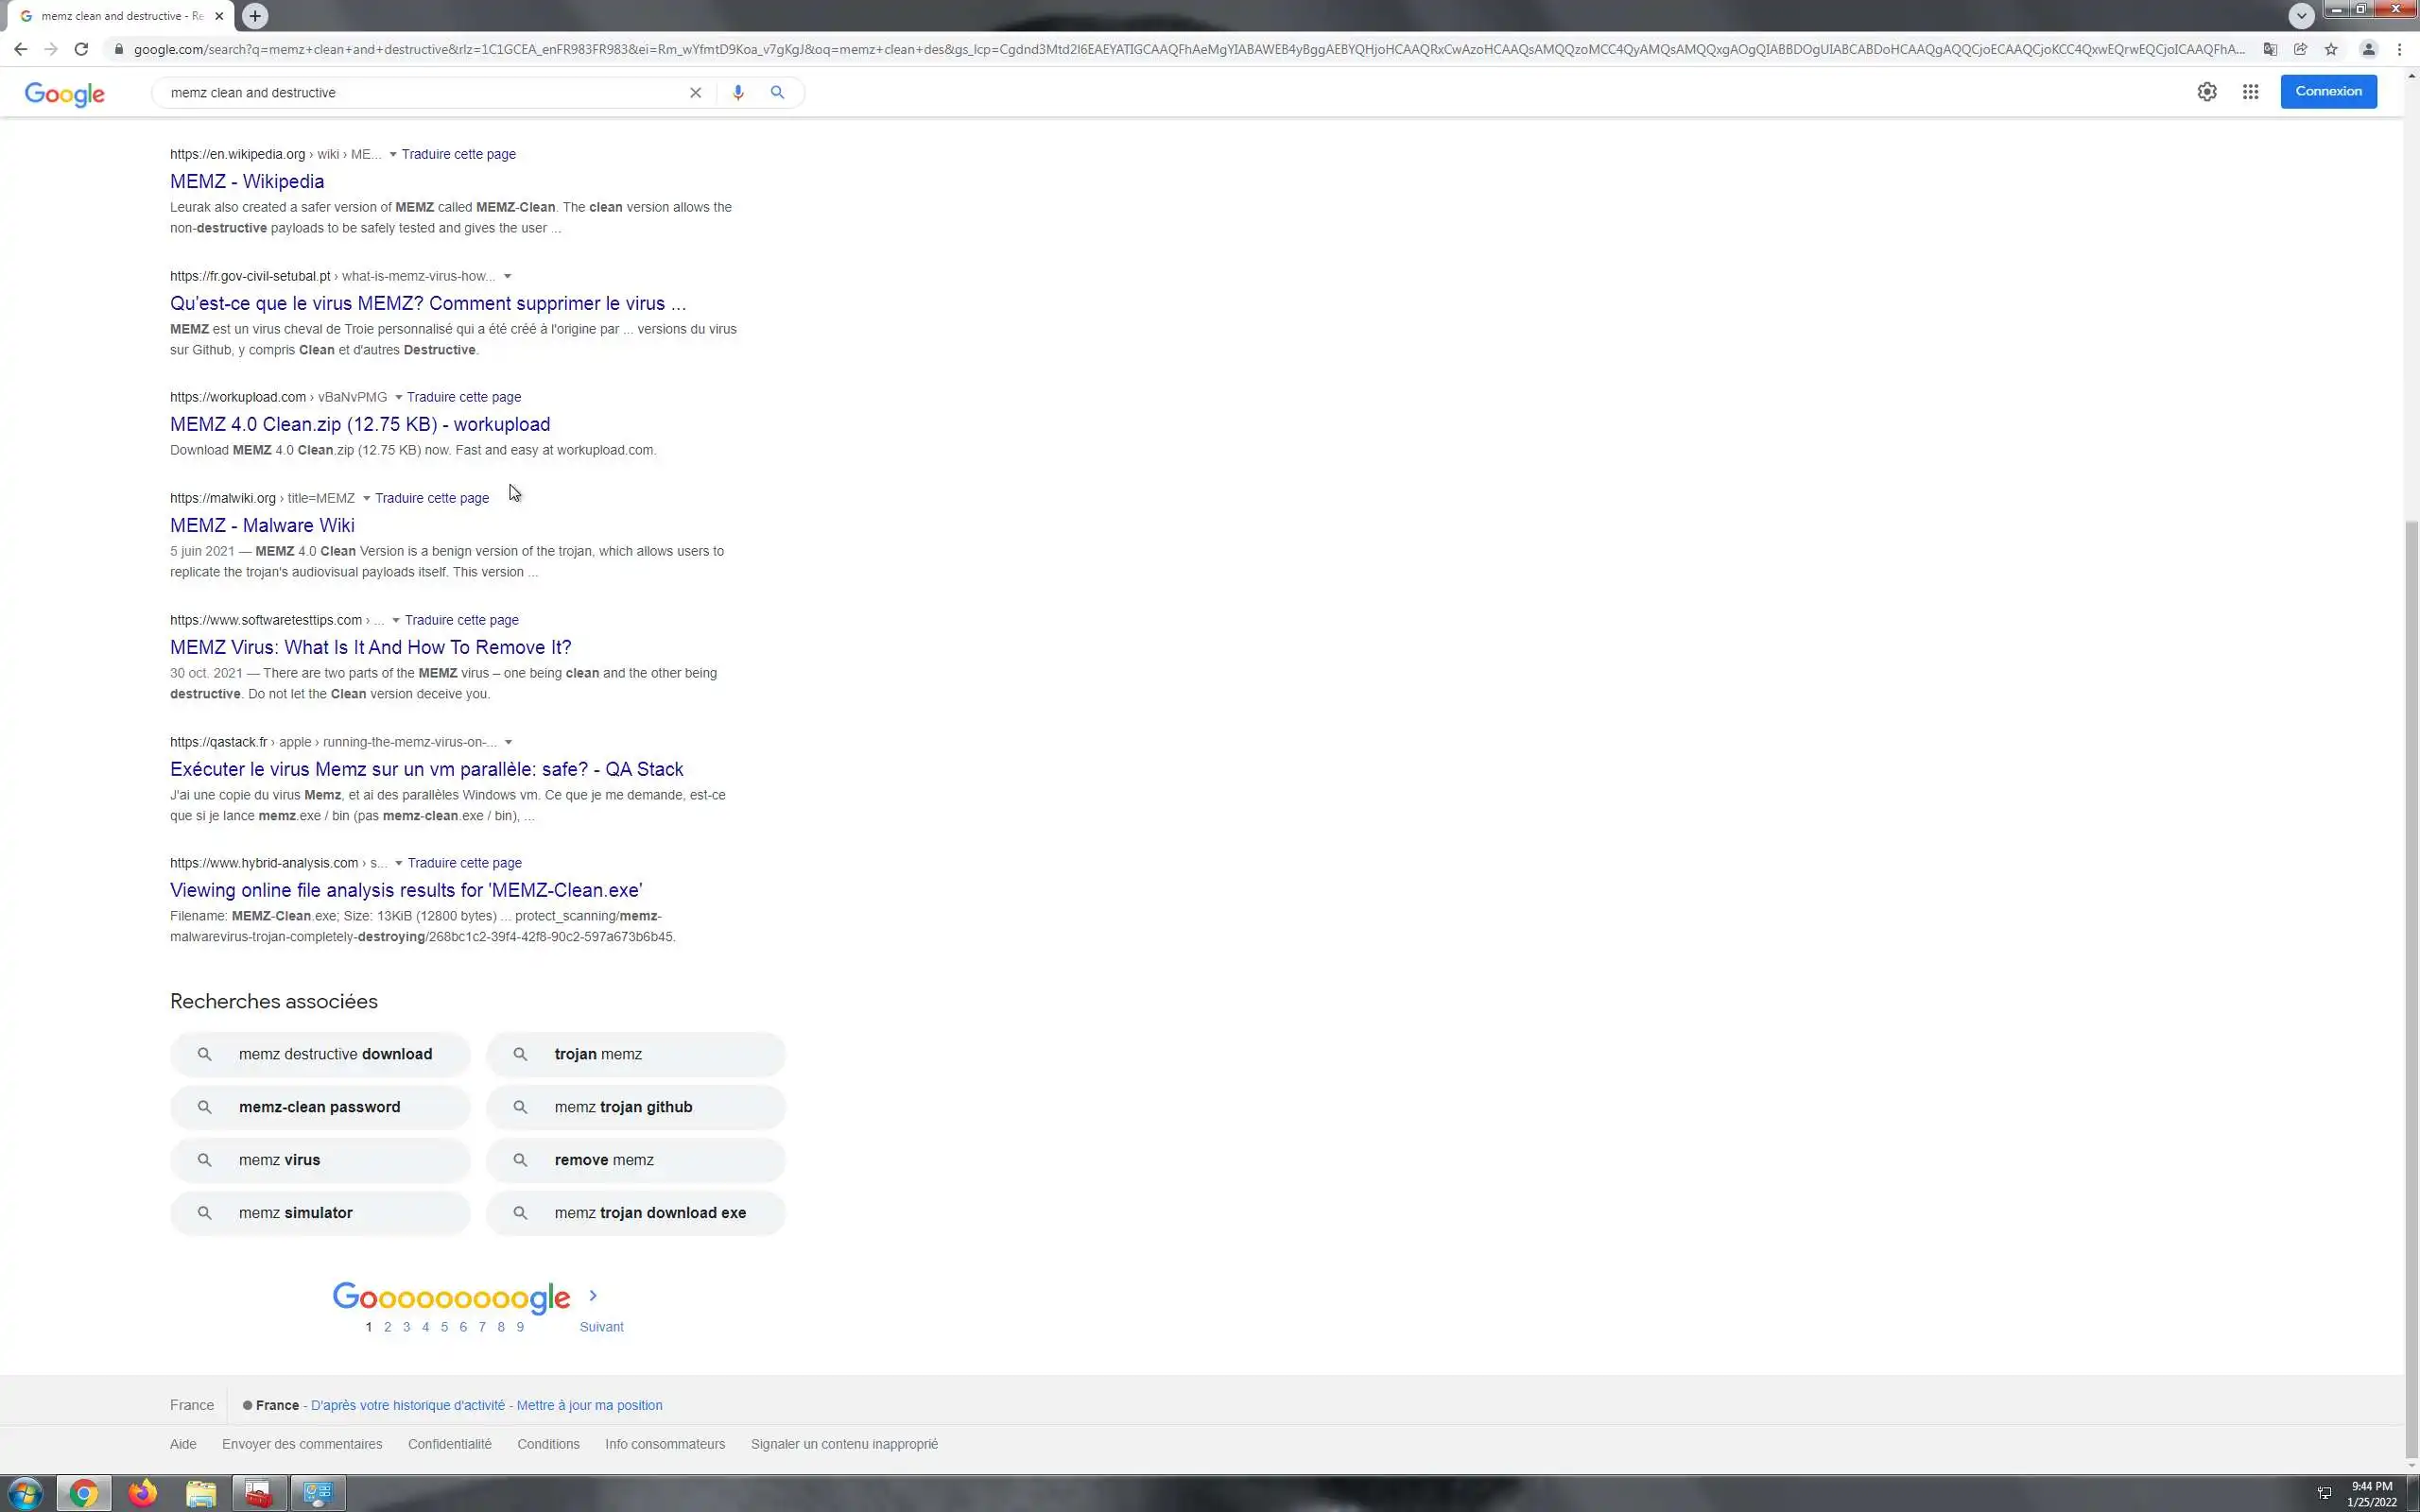Click the Connexion sign-in button
The width and height of the screenshot is (2420, 1512).
pyautogui.click(x=2328, y=91)
